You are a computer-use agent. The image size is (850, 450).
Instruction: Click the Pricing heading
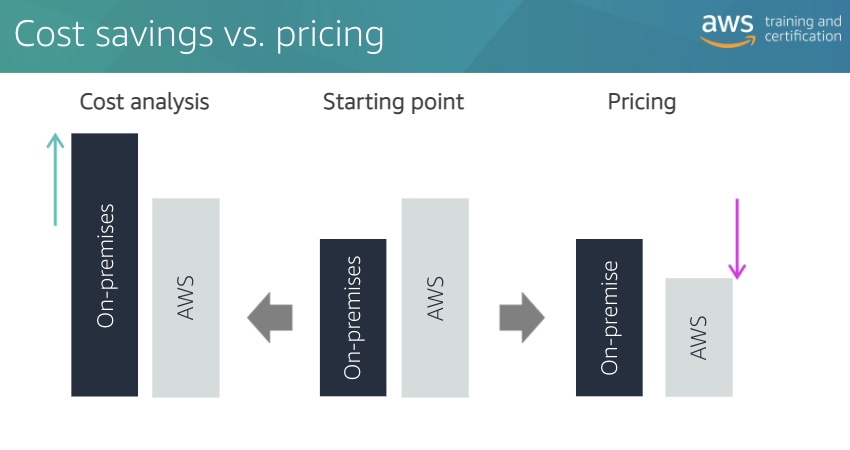tap(642, 102)
